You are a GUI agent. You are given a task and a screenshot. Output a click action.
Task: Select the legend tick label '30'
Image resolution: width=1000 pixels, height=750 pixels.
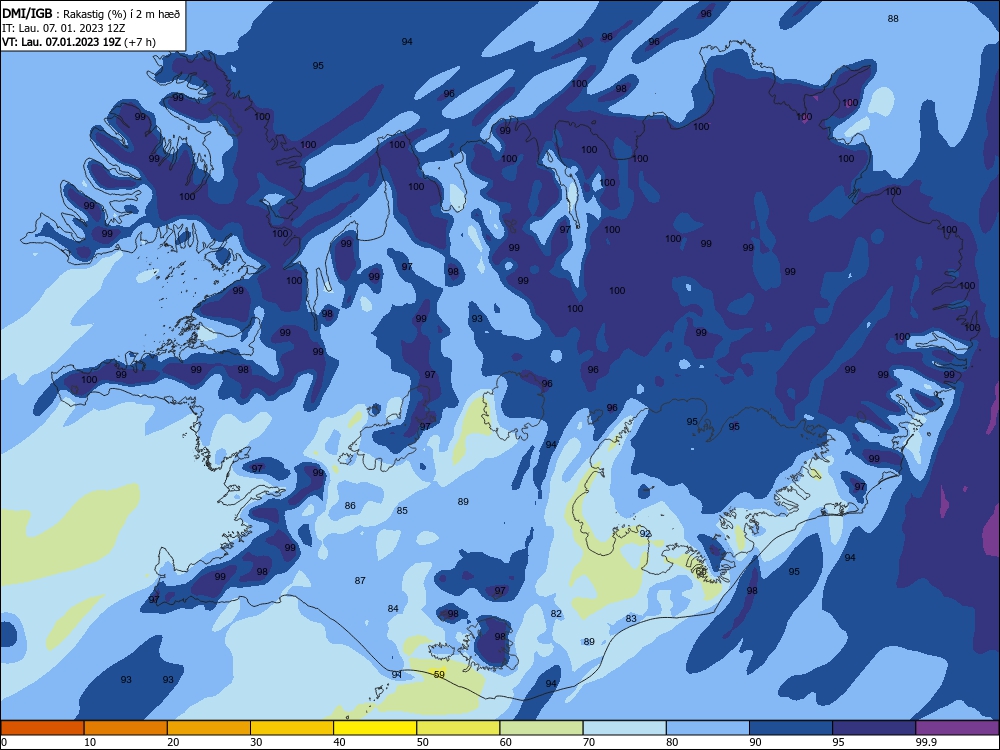click(256, 742)
